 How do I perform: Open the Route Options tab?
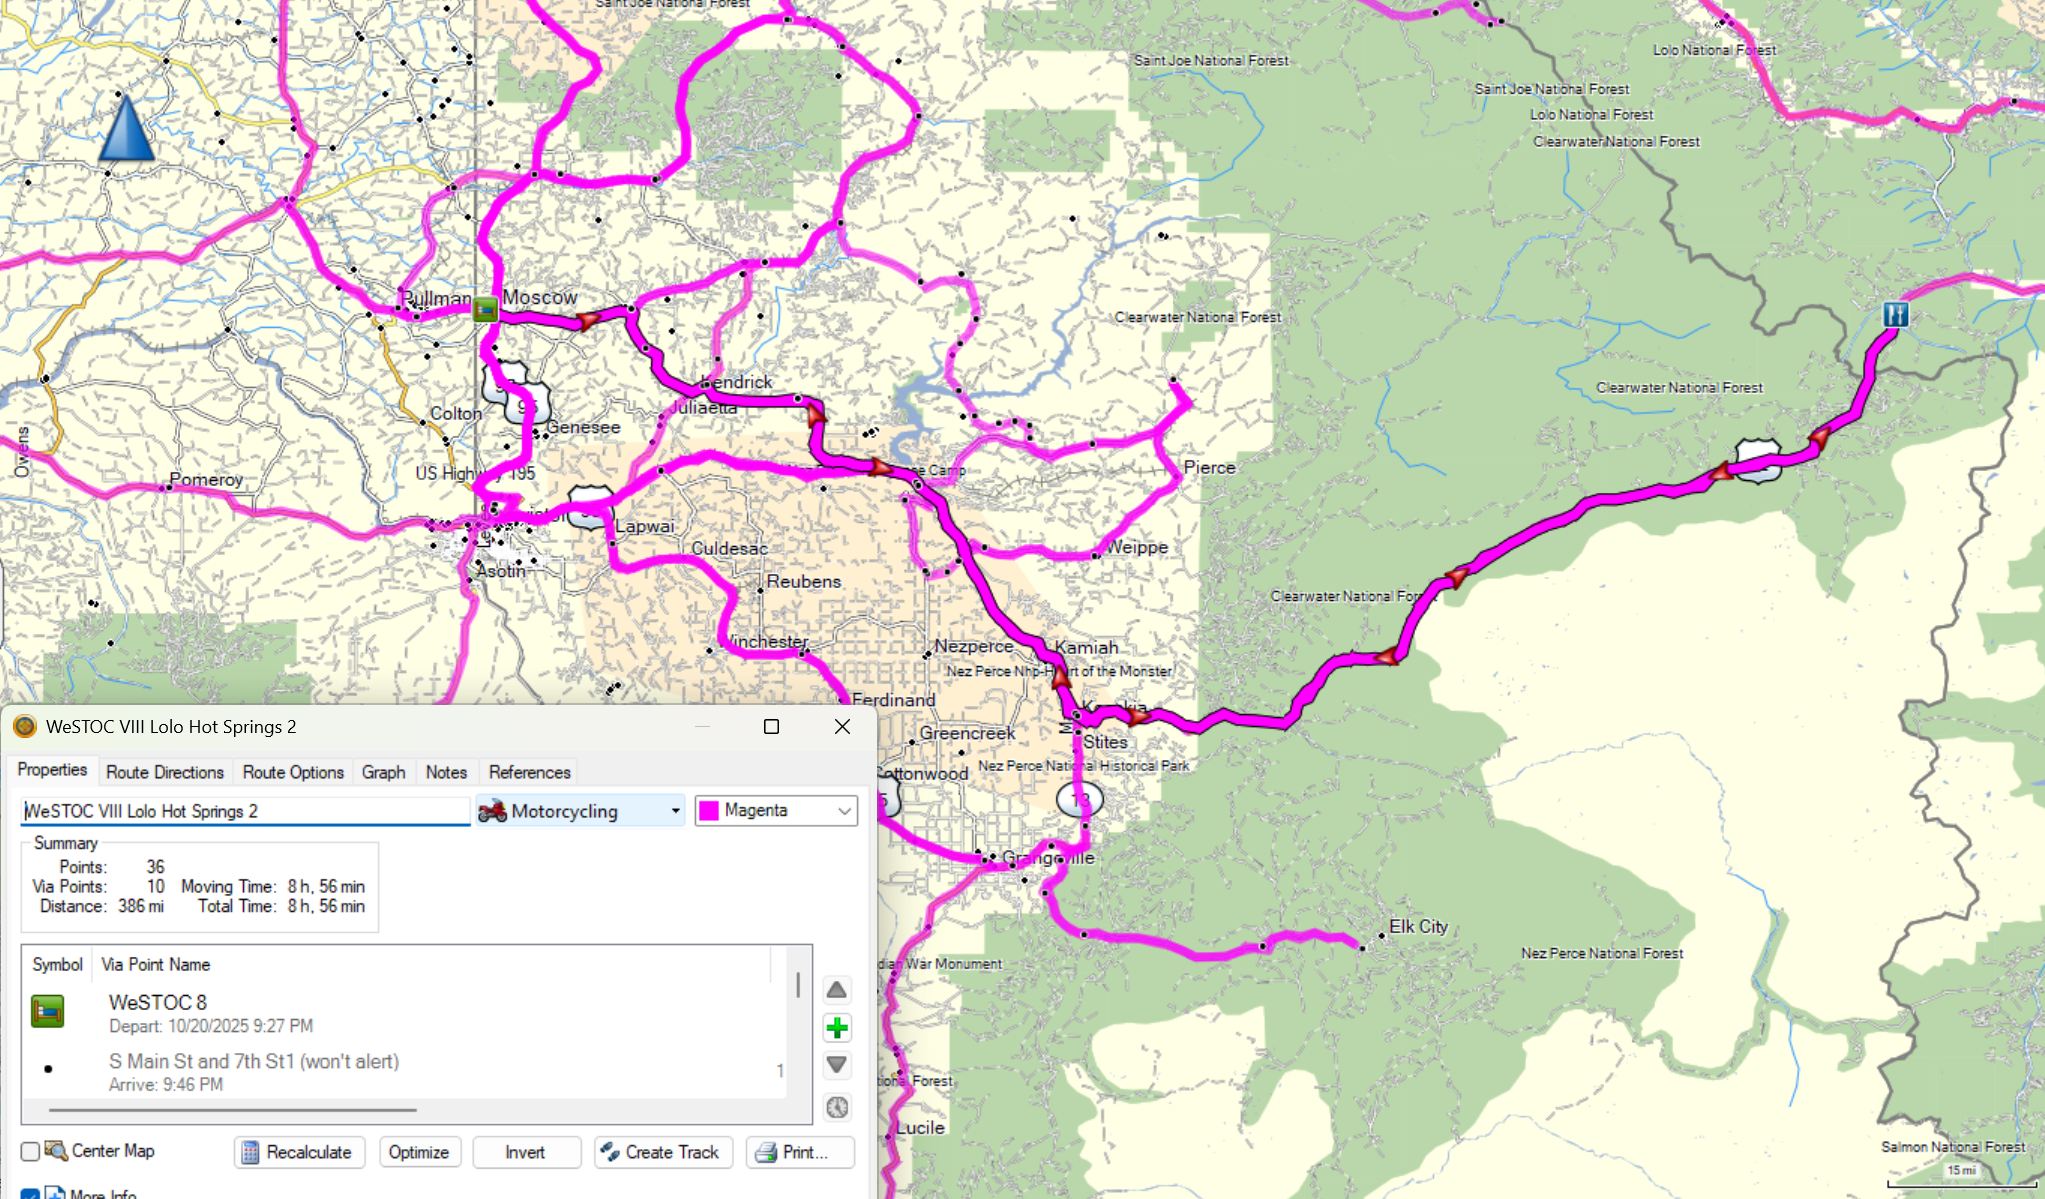pyautogui.click(x=293, y=772)
